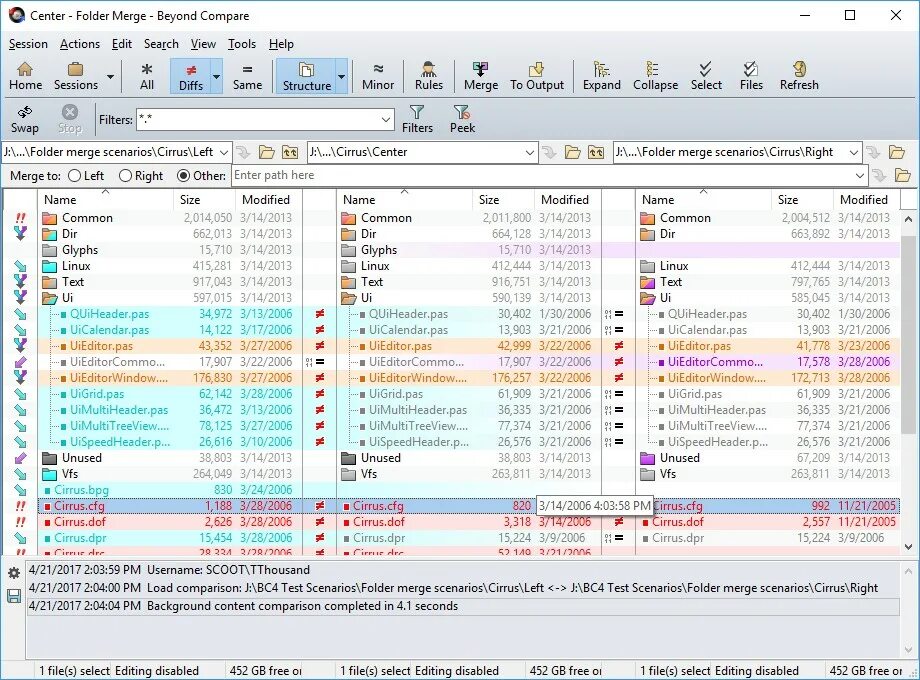Sort center pane by Modified column
This screenshot has height=680, width=920.
[567, 199]
